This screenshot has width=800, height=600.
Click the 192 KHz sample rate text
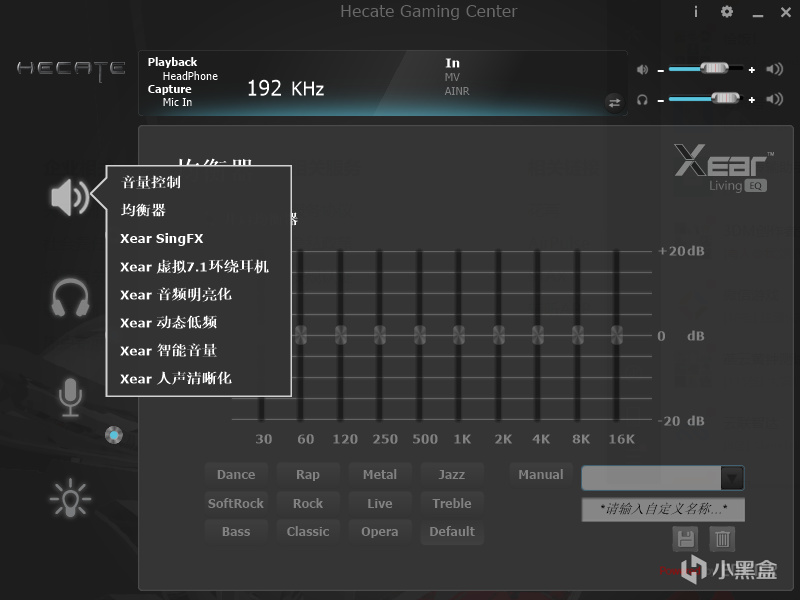286,88
